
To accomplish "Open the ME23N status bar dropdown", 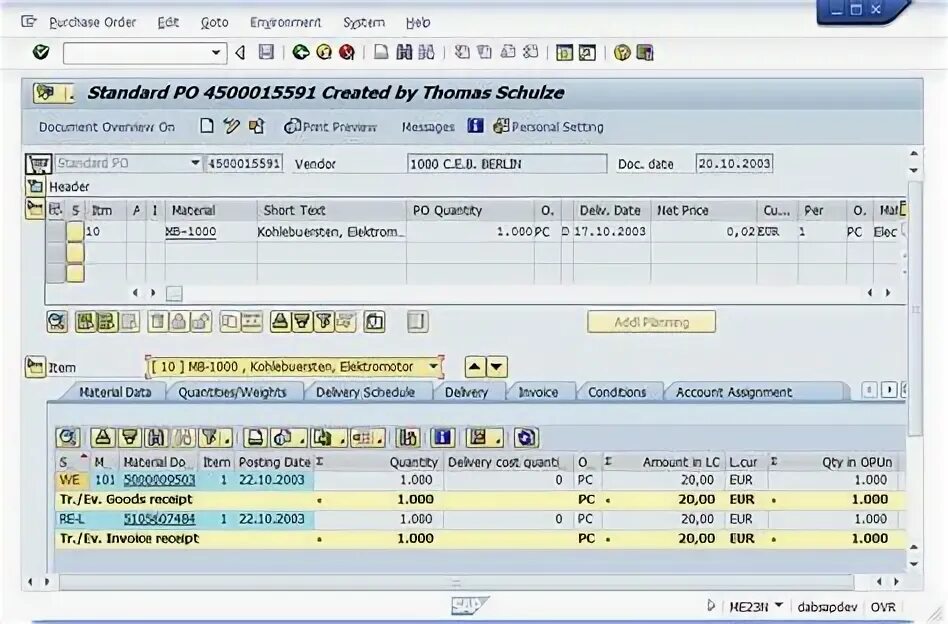I will [779, 605].
